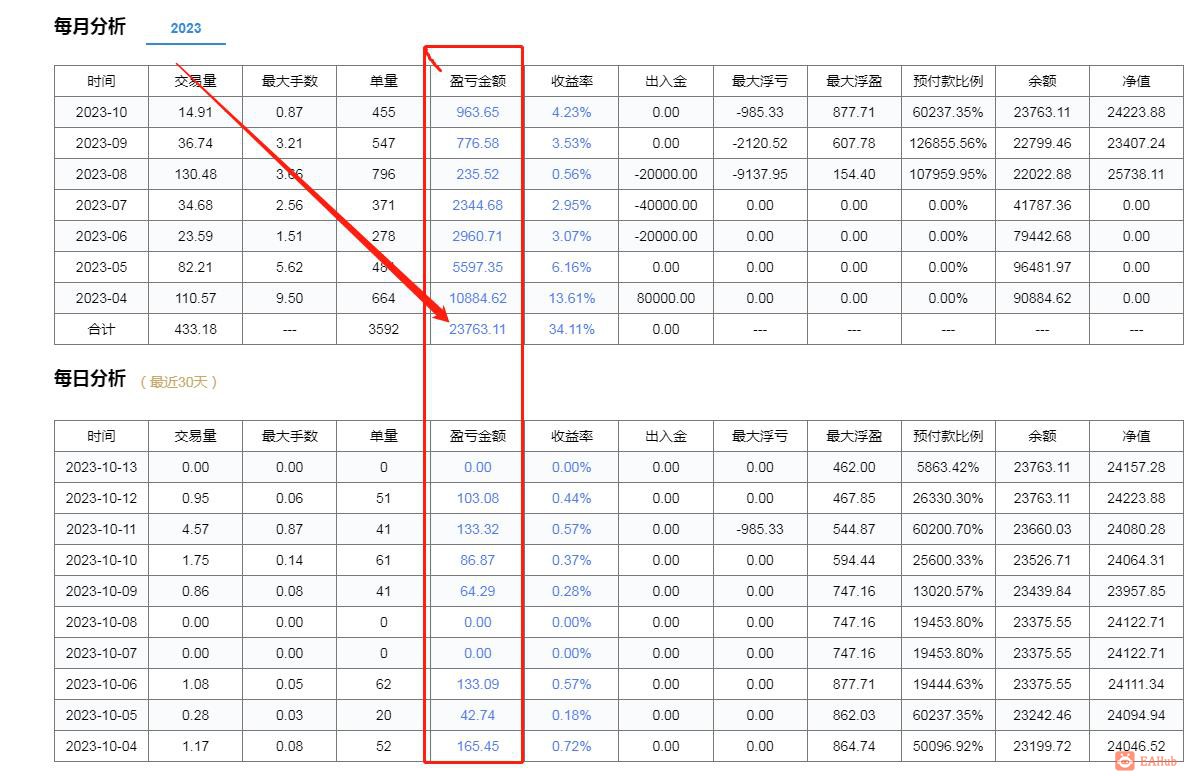
Task: Click the 0.56% return rate link
Action: click(571, 174)
